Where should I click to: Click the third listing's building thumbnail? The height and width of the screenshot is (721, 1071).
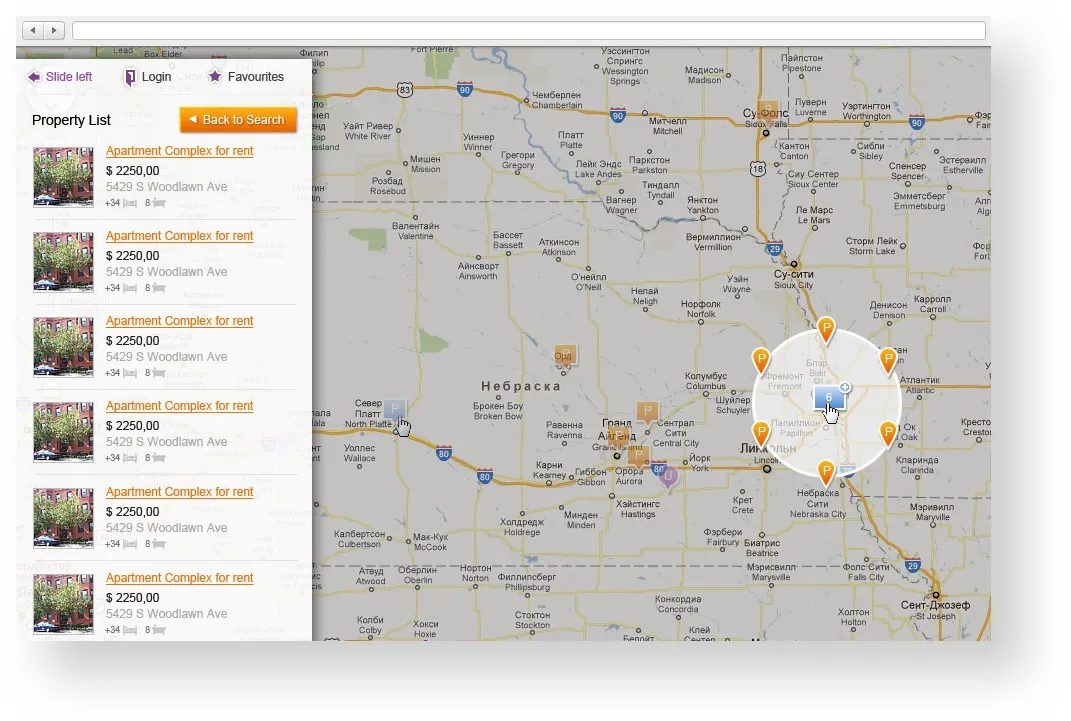point(64,347)
